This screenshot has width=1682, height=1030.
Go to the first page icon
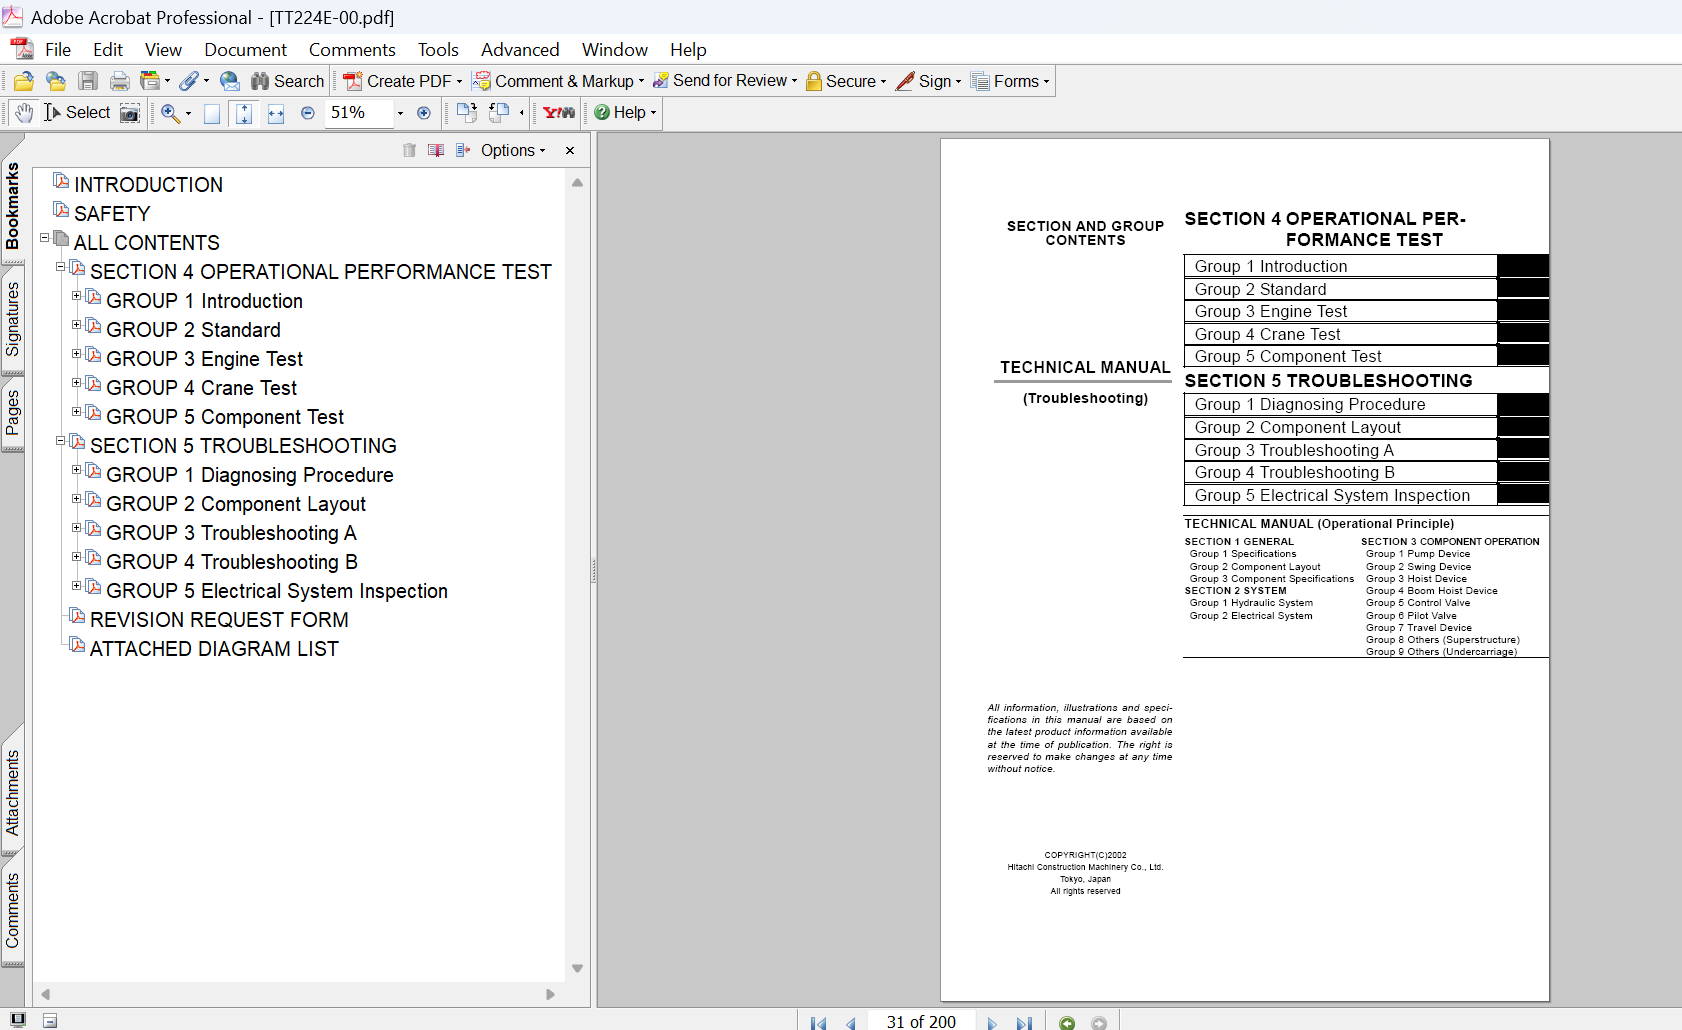(819, 1023)
